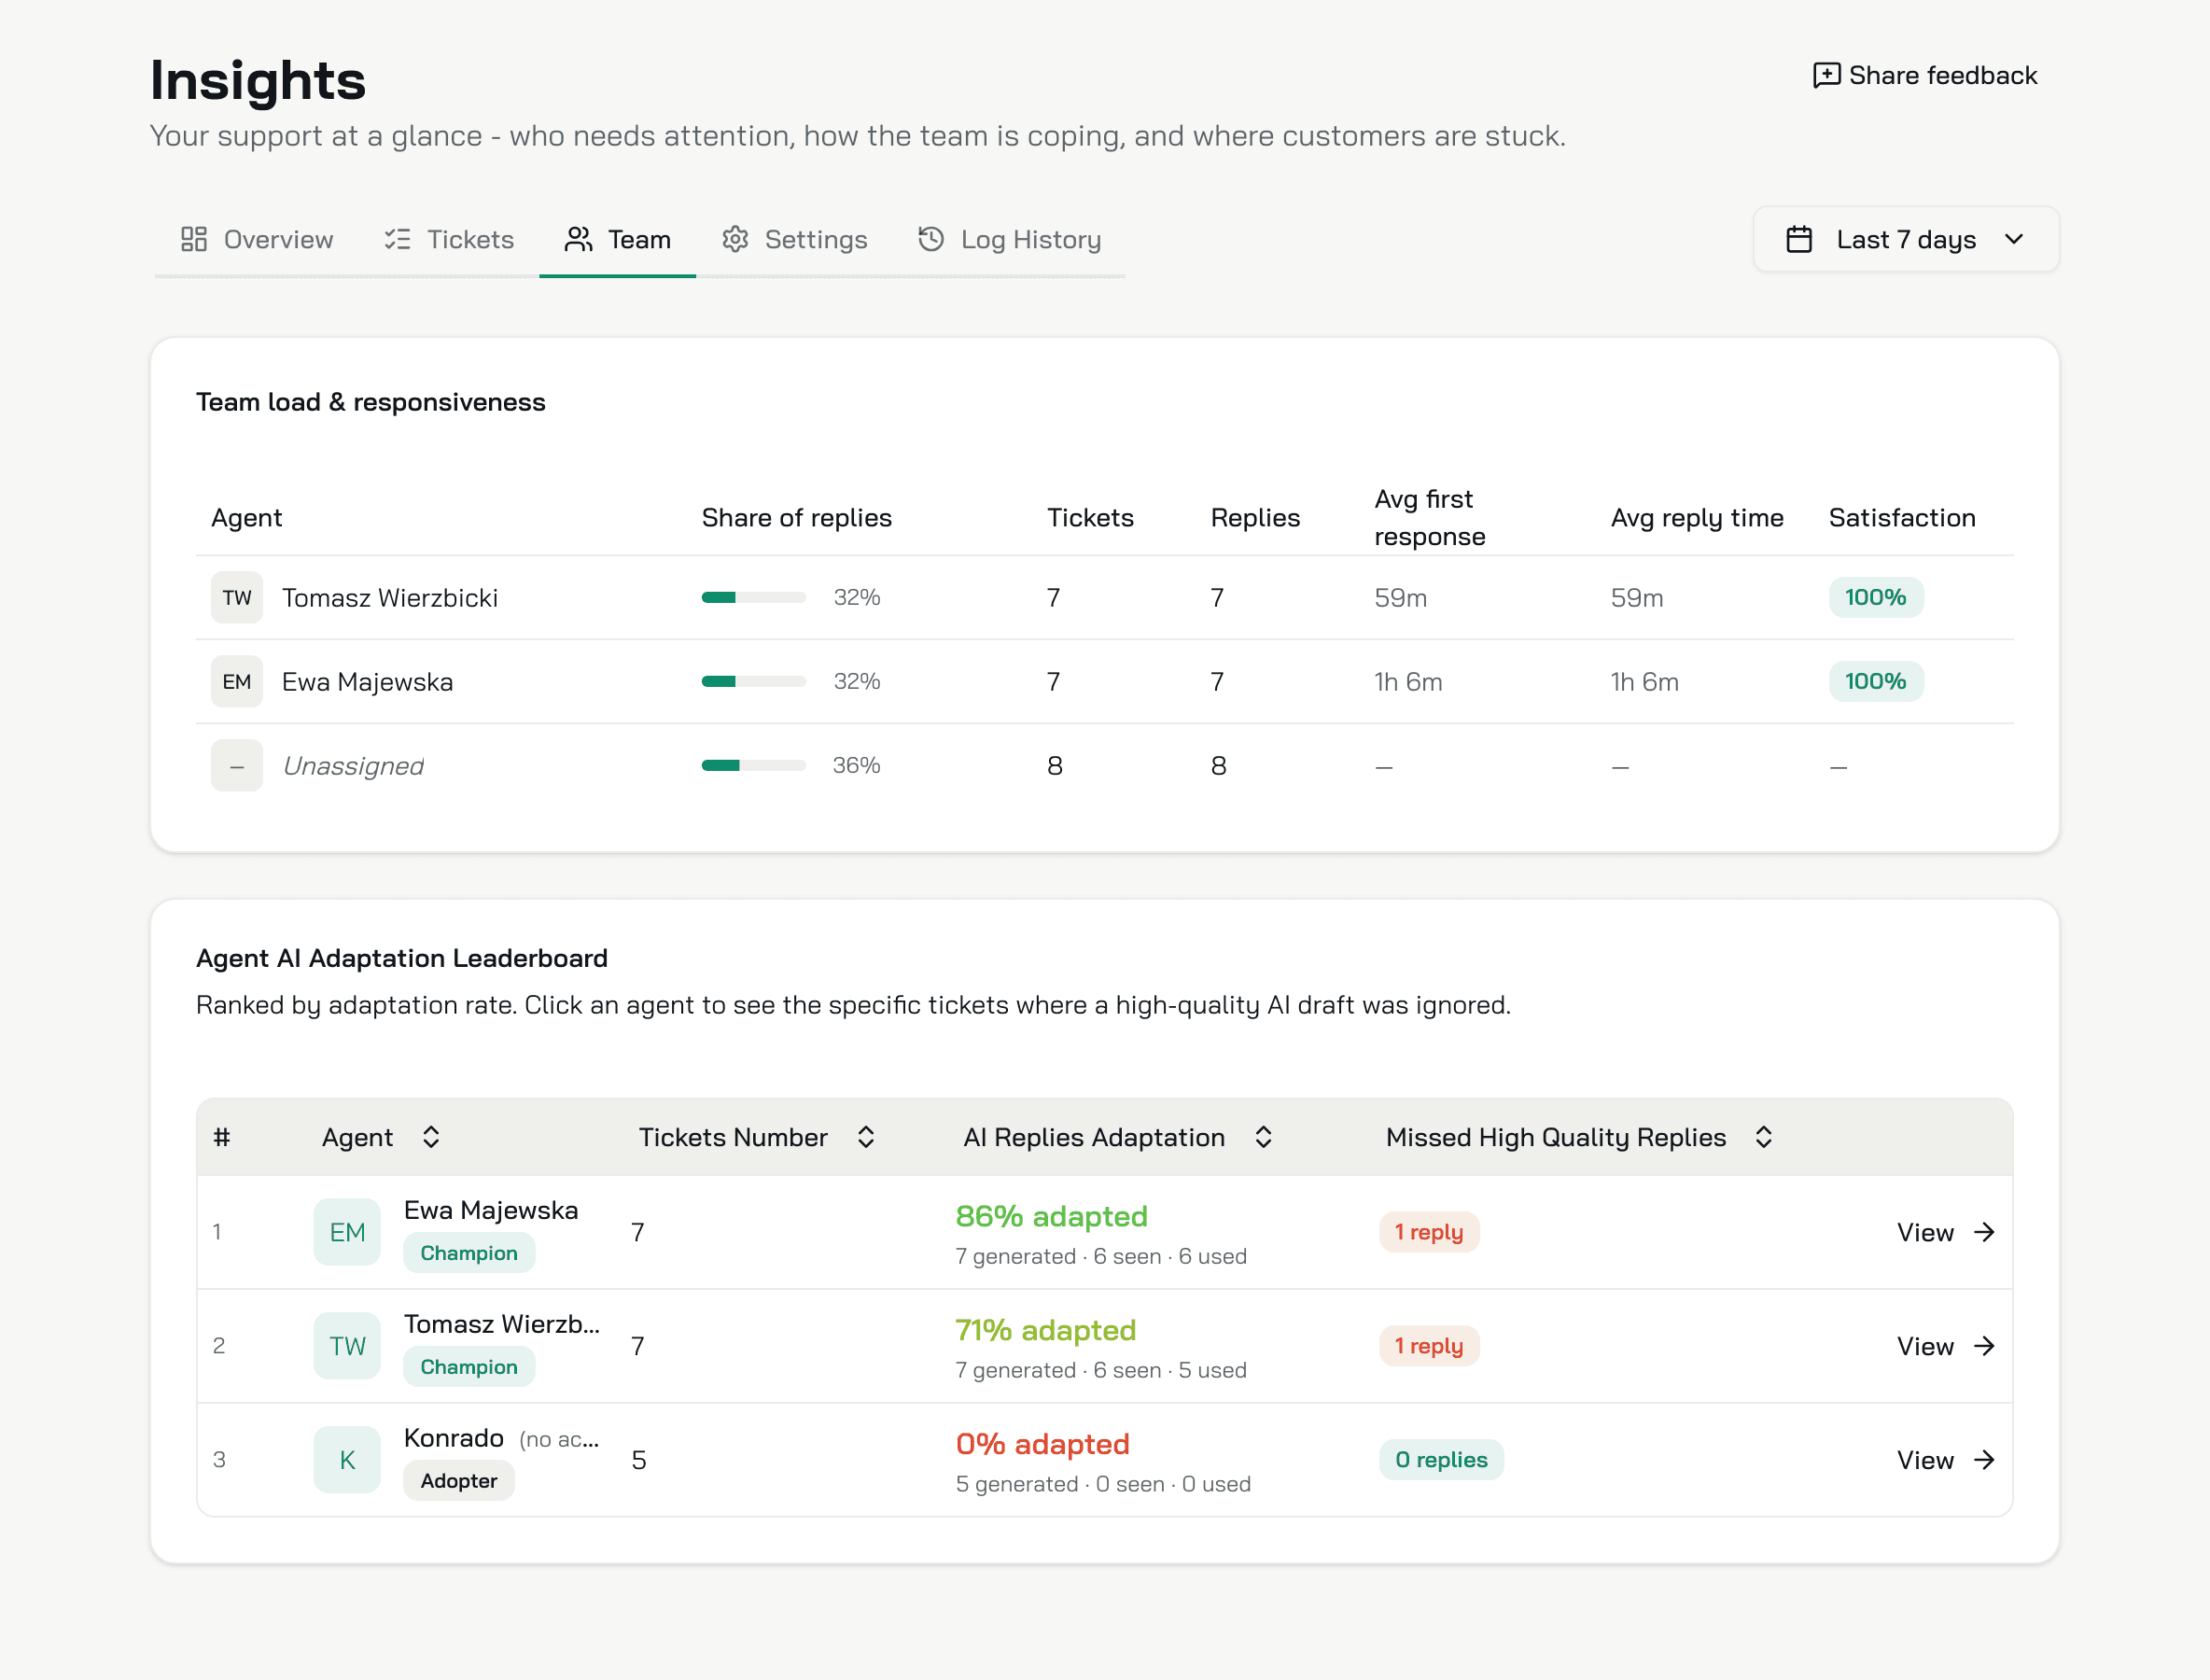
Task: View Ewa Majewska's leaderboard details
Action: pyautogui.click(x=1945, y=1232)
